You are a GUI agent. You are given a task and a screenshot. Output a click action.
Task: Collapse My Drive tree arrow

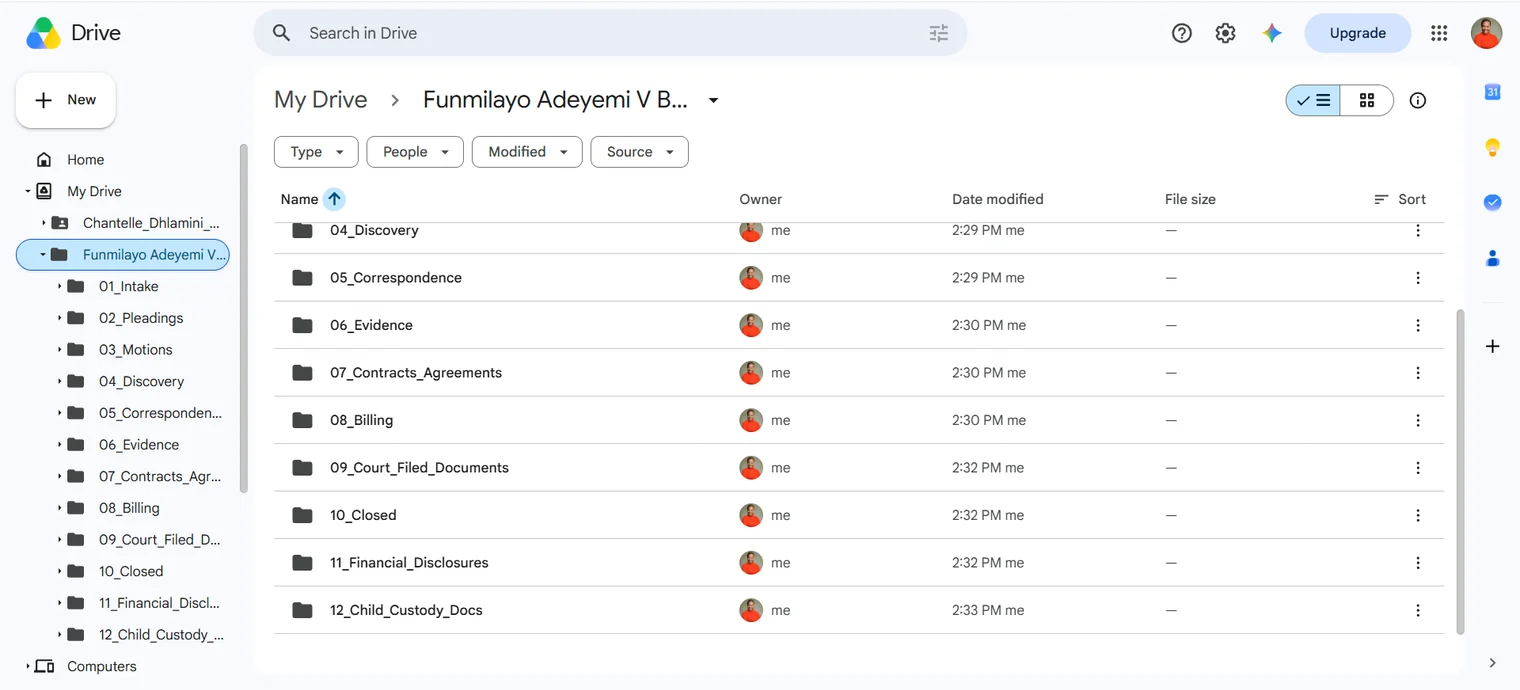[28, 191]
